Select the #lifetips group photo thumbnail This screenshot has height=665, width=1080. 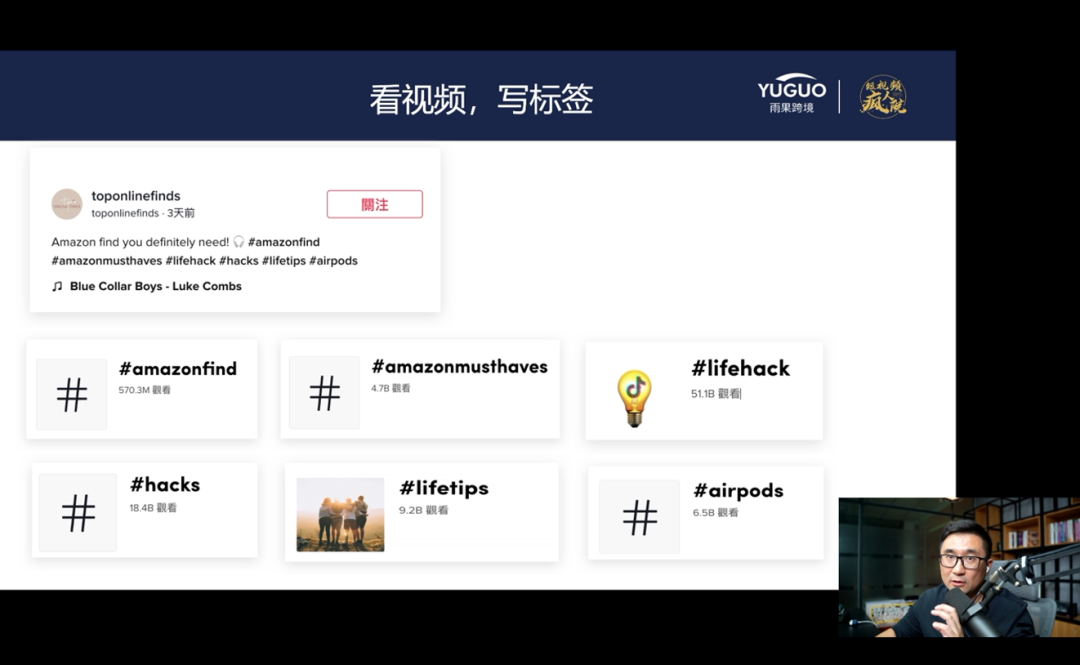point(340,516)
